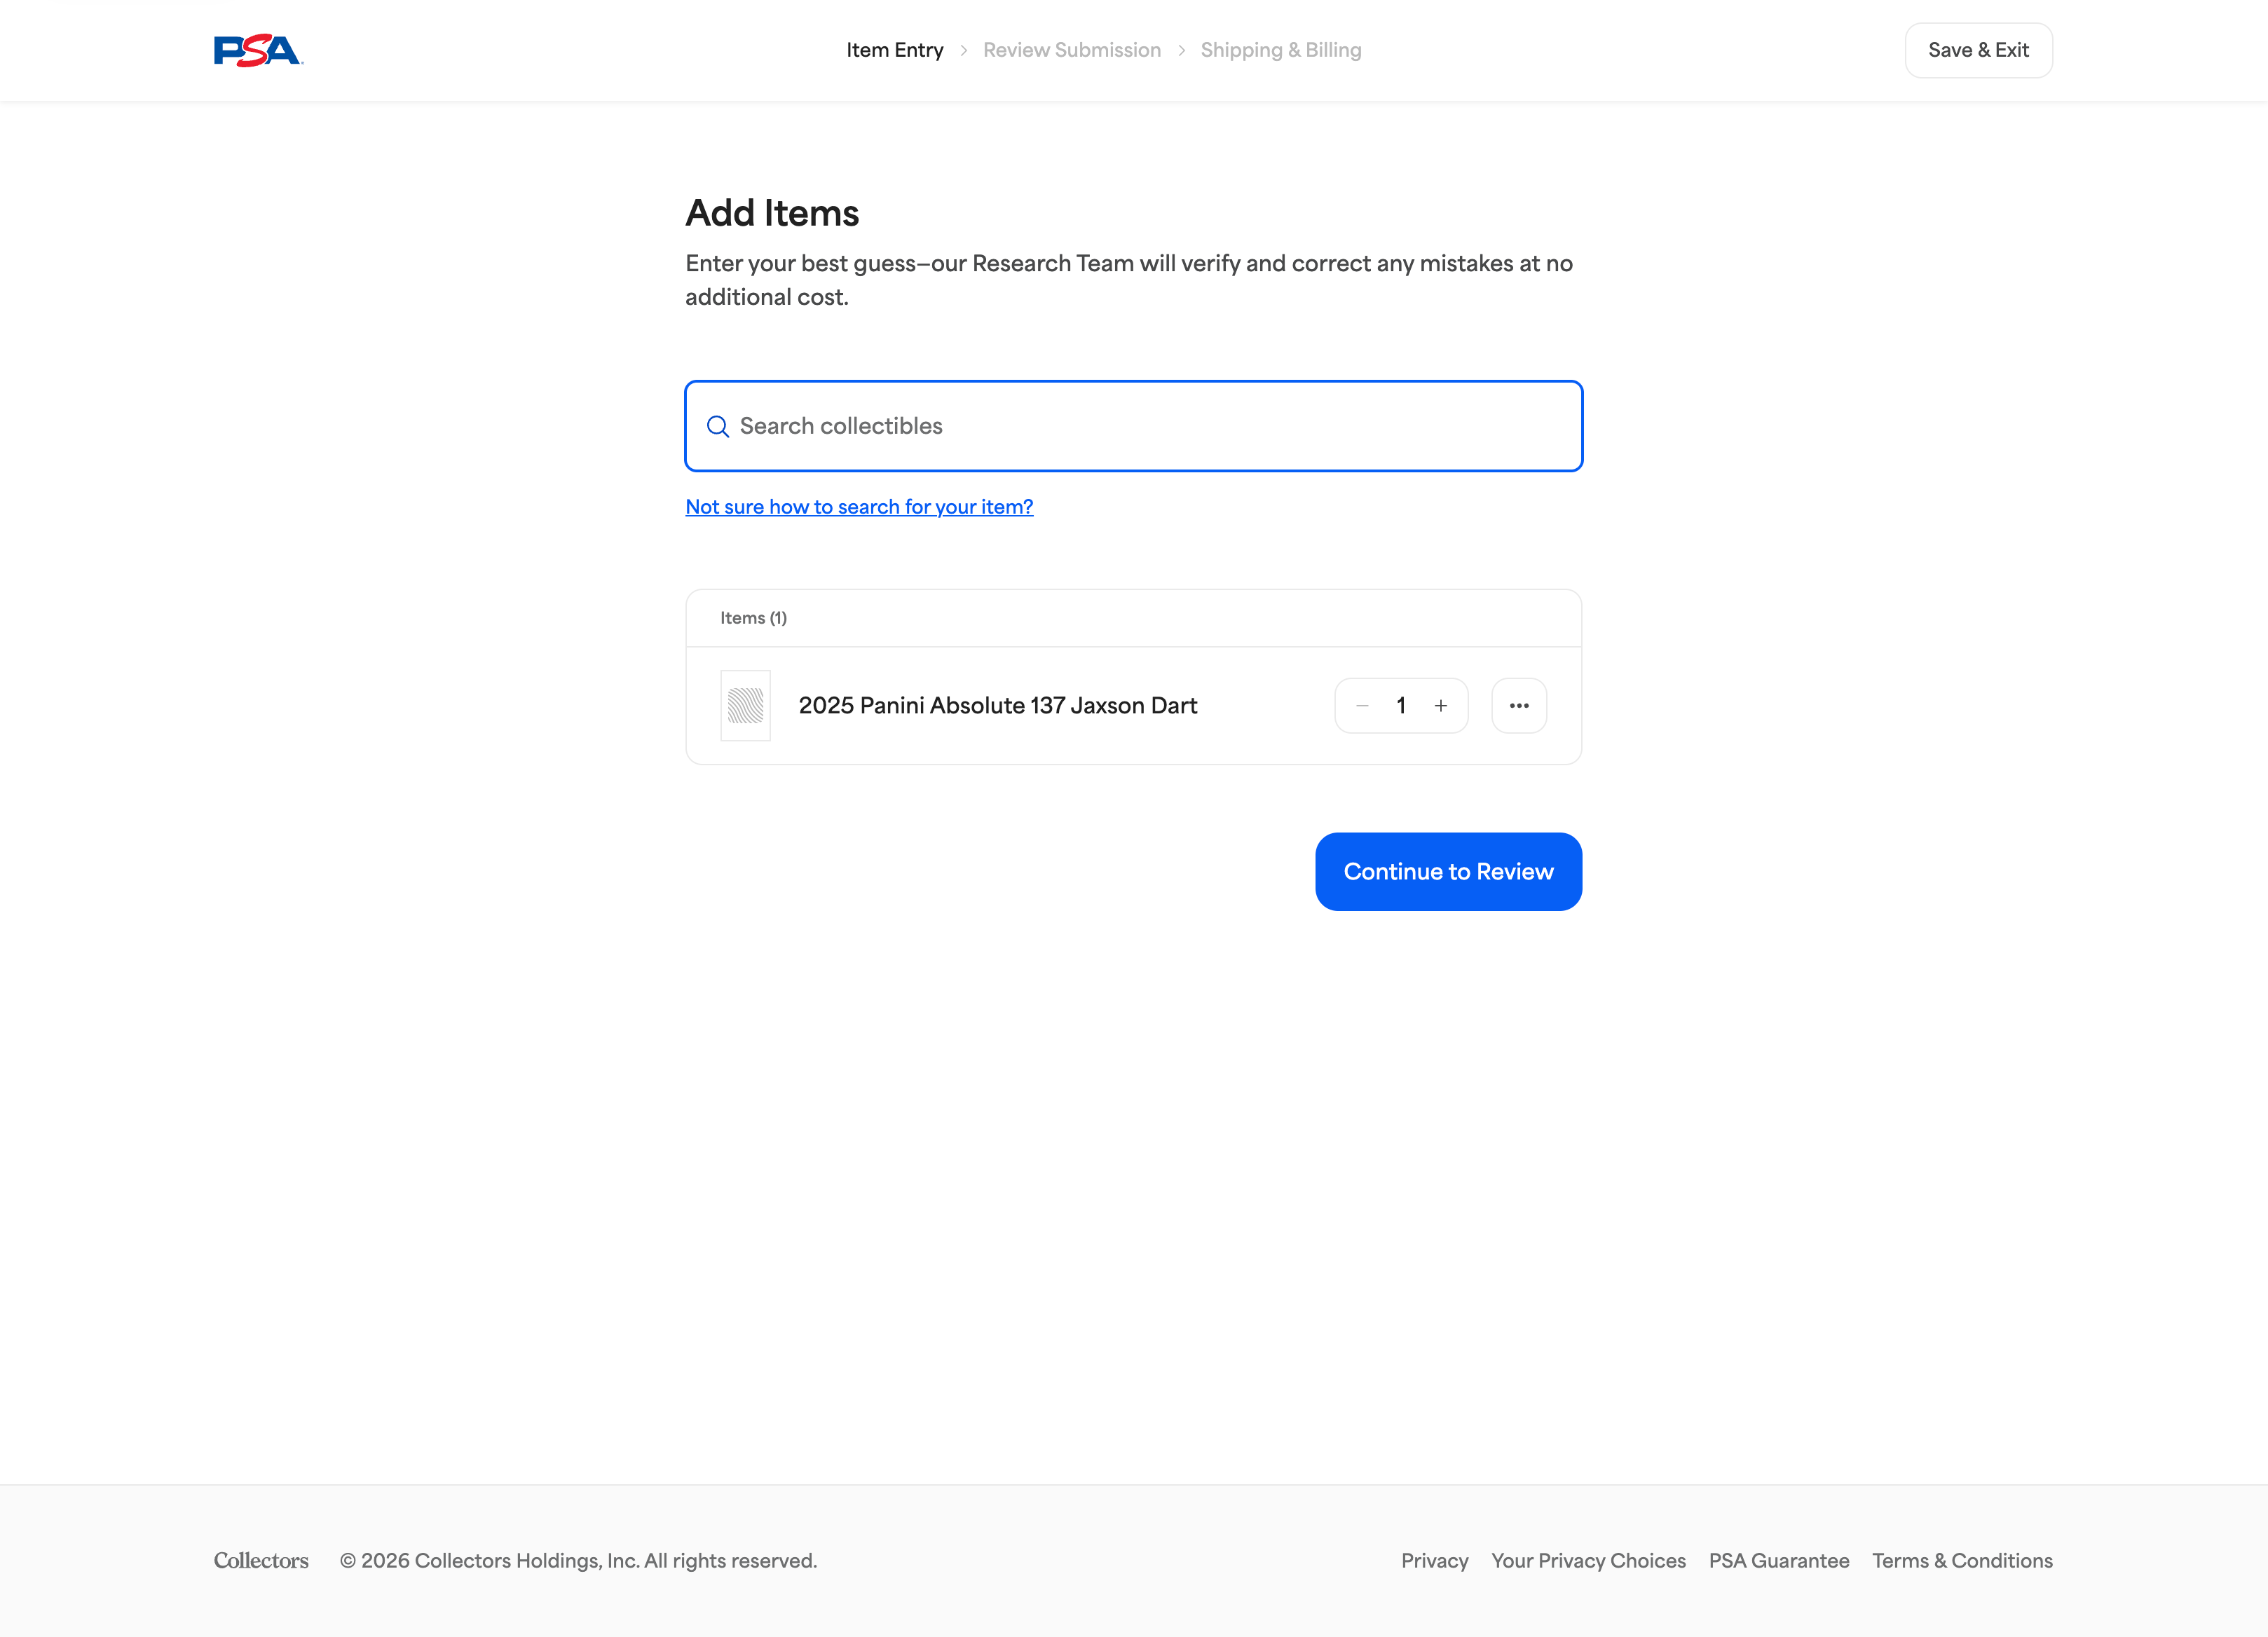Open the PSA Guarantee link
The height and width of the screenshot is (1637, 2268).
tap(1778, 1561)
